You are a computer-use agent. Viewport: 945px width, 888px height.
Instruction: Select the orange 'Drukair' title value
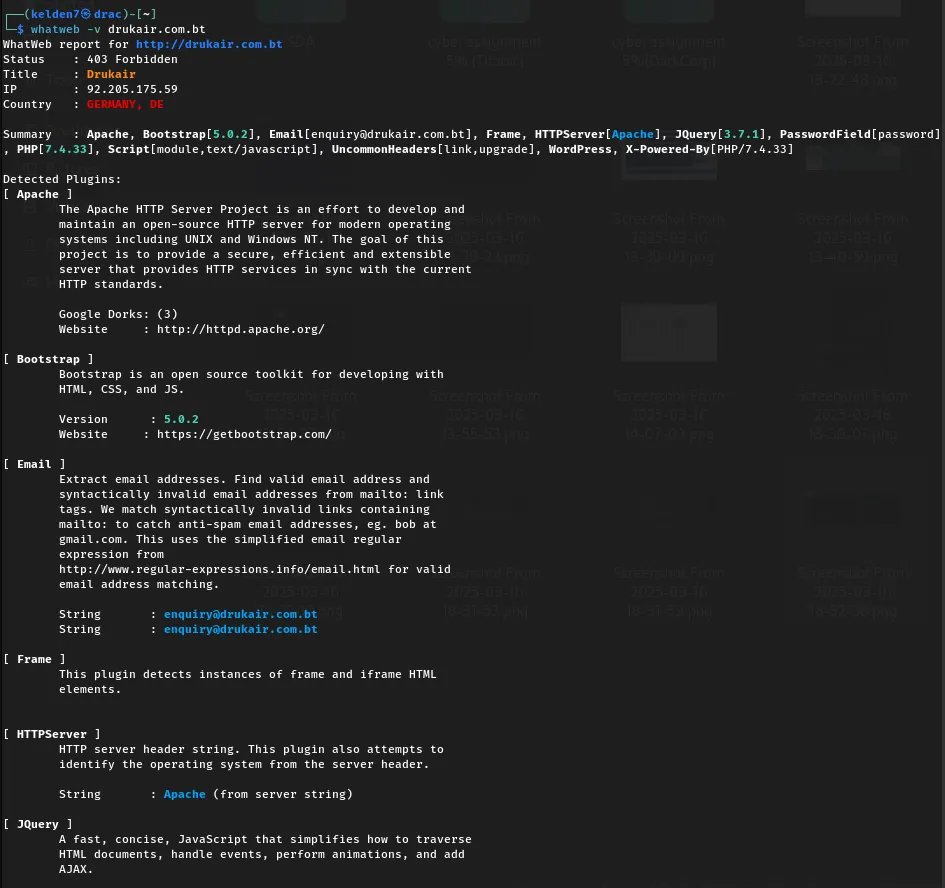[x=111, y=74]
